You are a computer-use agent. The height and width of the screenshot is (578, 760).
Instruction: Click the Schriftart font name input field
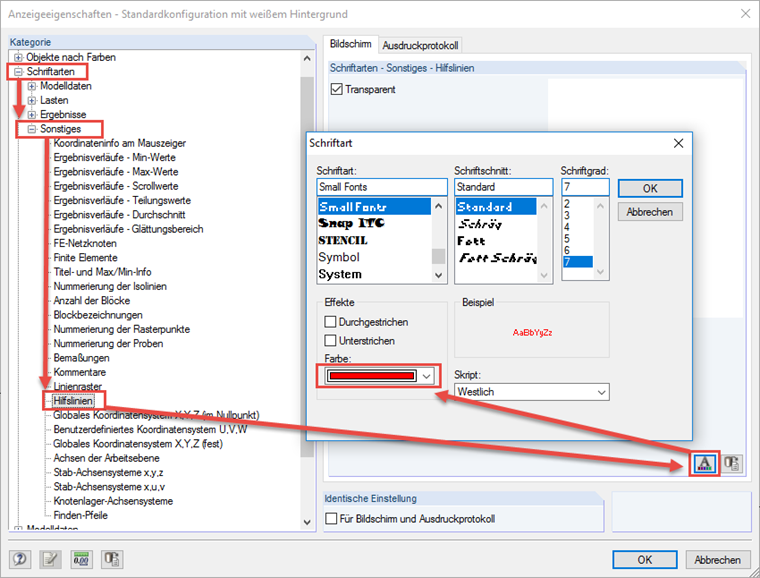pyautogui.click(x=382, y=187)
